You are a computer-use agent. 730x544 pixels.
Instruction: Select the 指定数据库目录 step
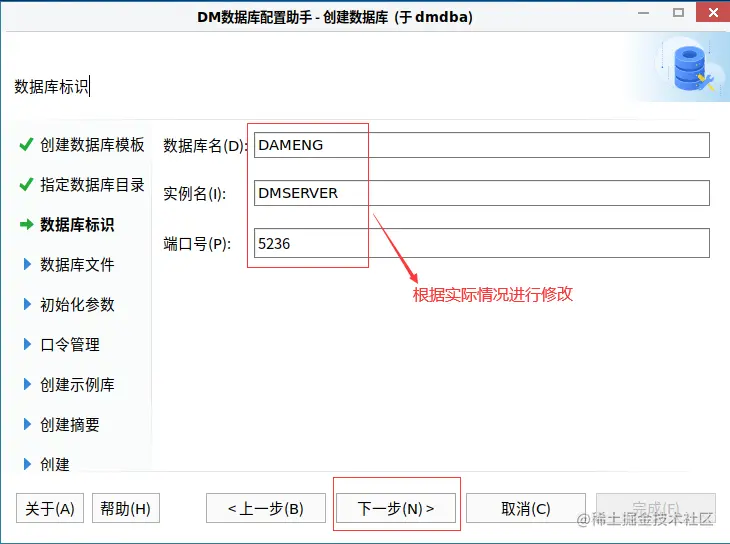click(x=92, y=185)
